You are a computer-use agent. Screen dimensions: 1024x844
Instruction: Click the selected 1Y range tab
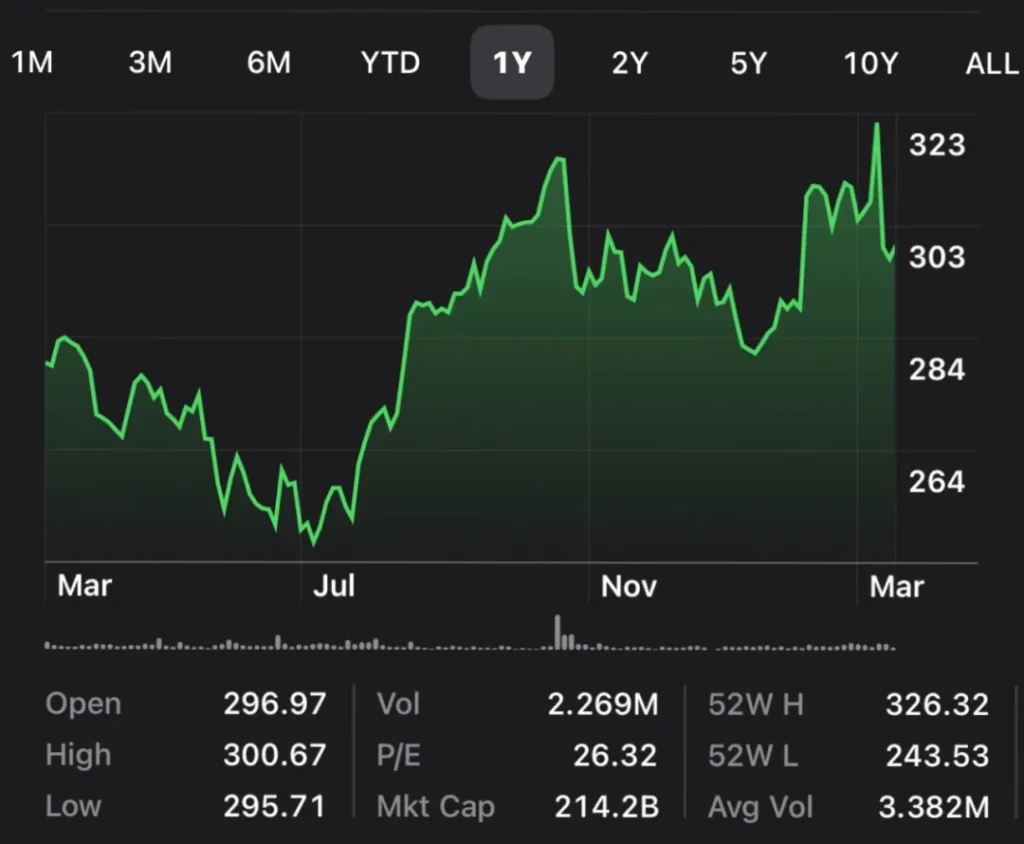click(512, 63)
